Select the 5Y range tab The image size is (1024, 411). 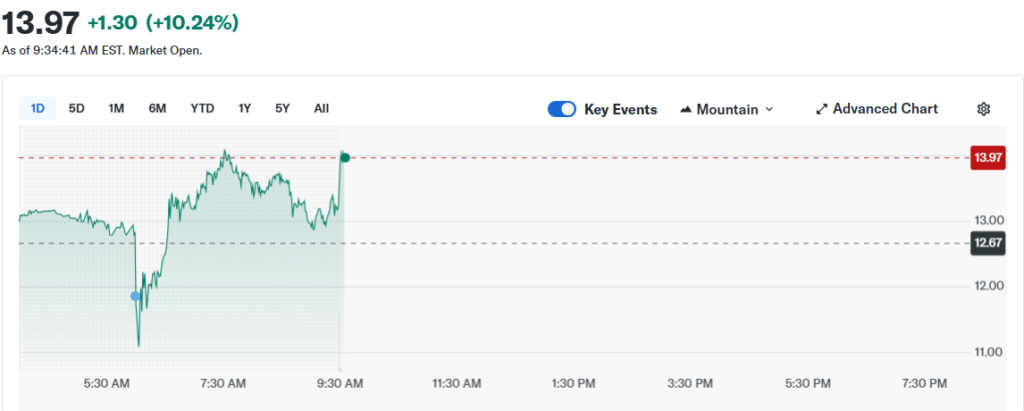coord(283,108)
